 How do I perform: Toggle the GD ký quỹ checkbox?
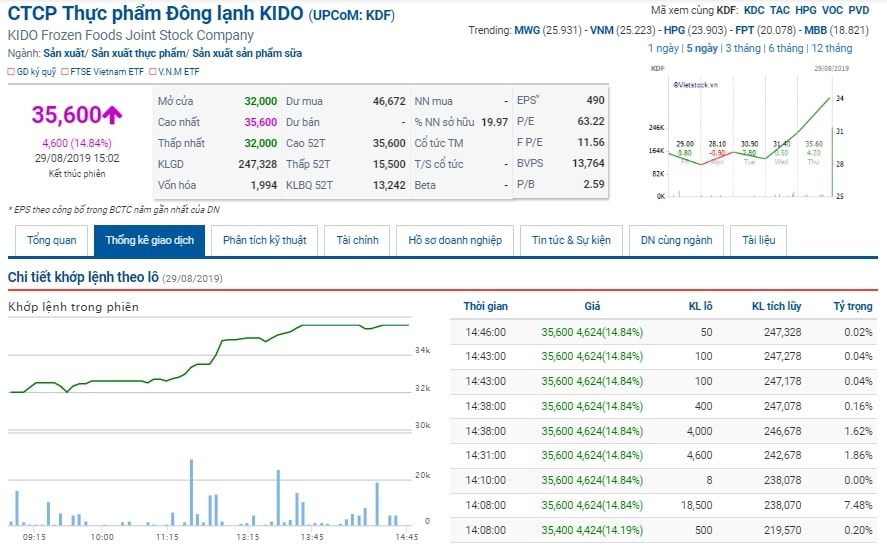point(11,72)
